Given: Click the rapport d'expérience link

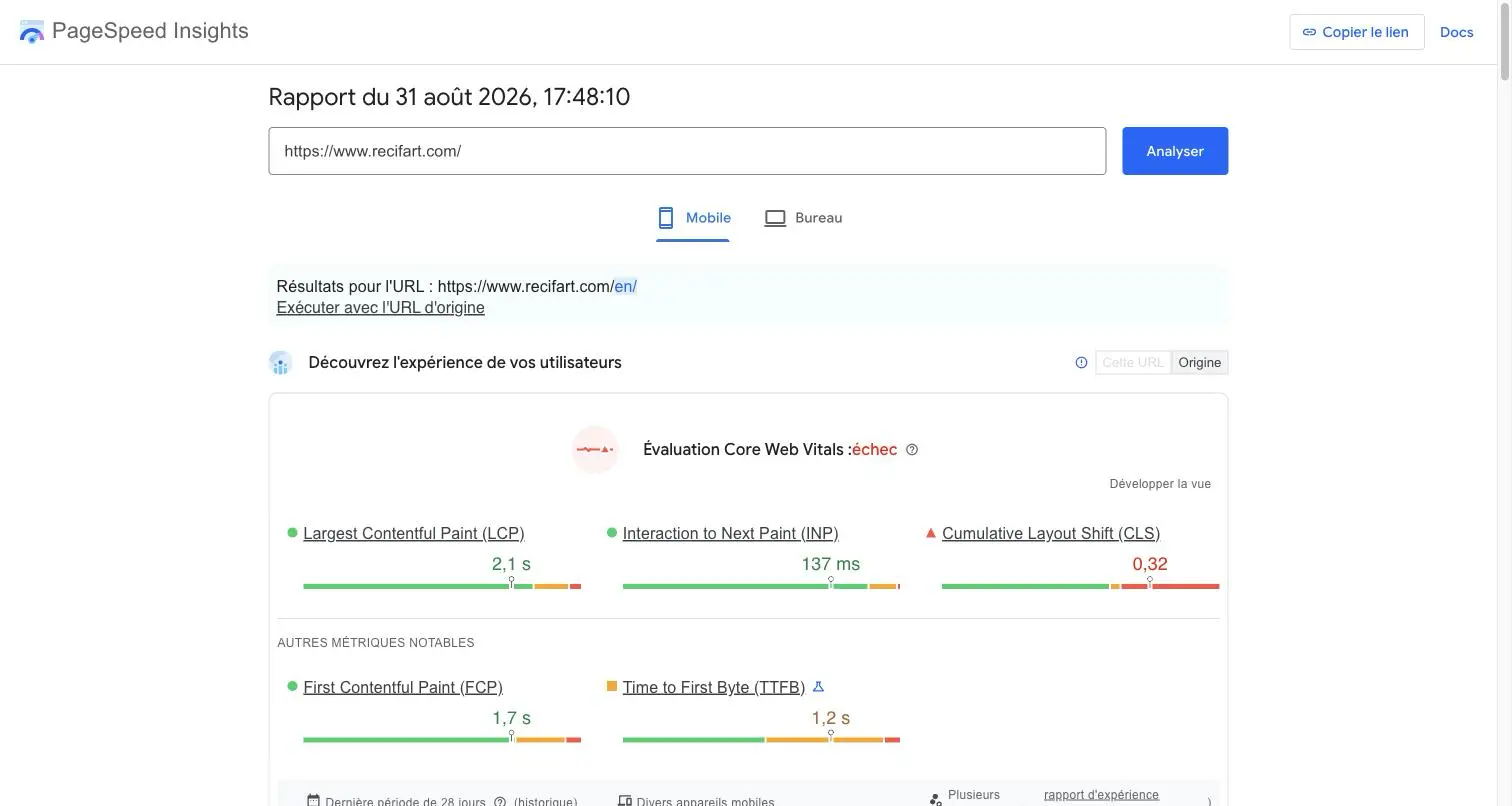Looking at the screenshot, I should (1101, 795).
